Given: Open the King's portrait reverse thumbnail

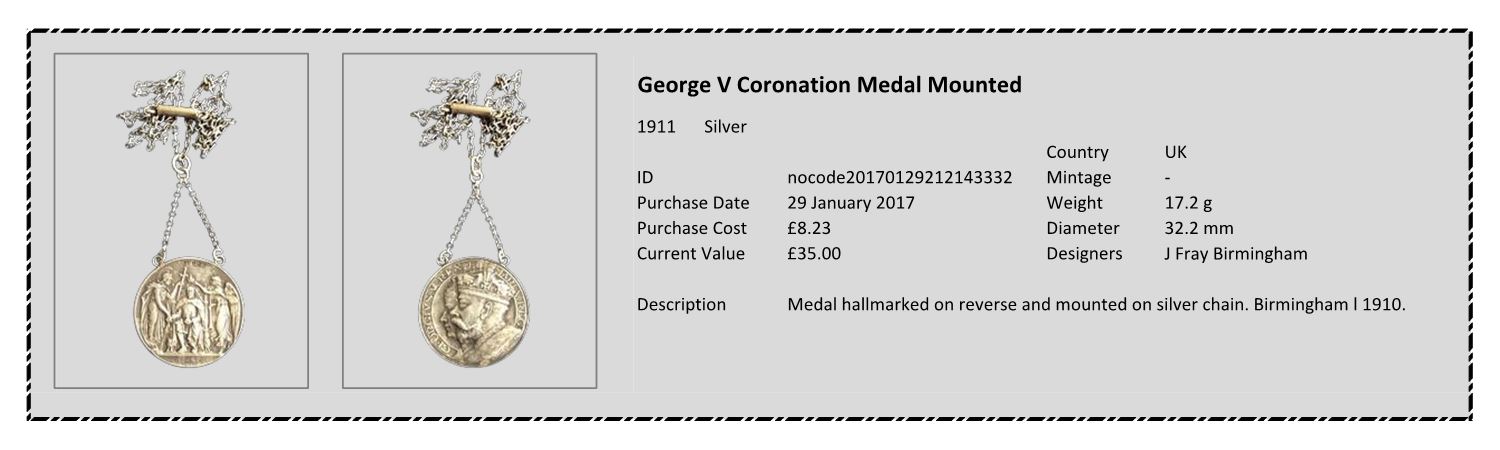Looking at the screenshot, I should pyautogui.click(x=470, y=220).
